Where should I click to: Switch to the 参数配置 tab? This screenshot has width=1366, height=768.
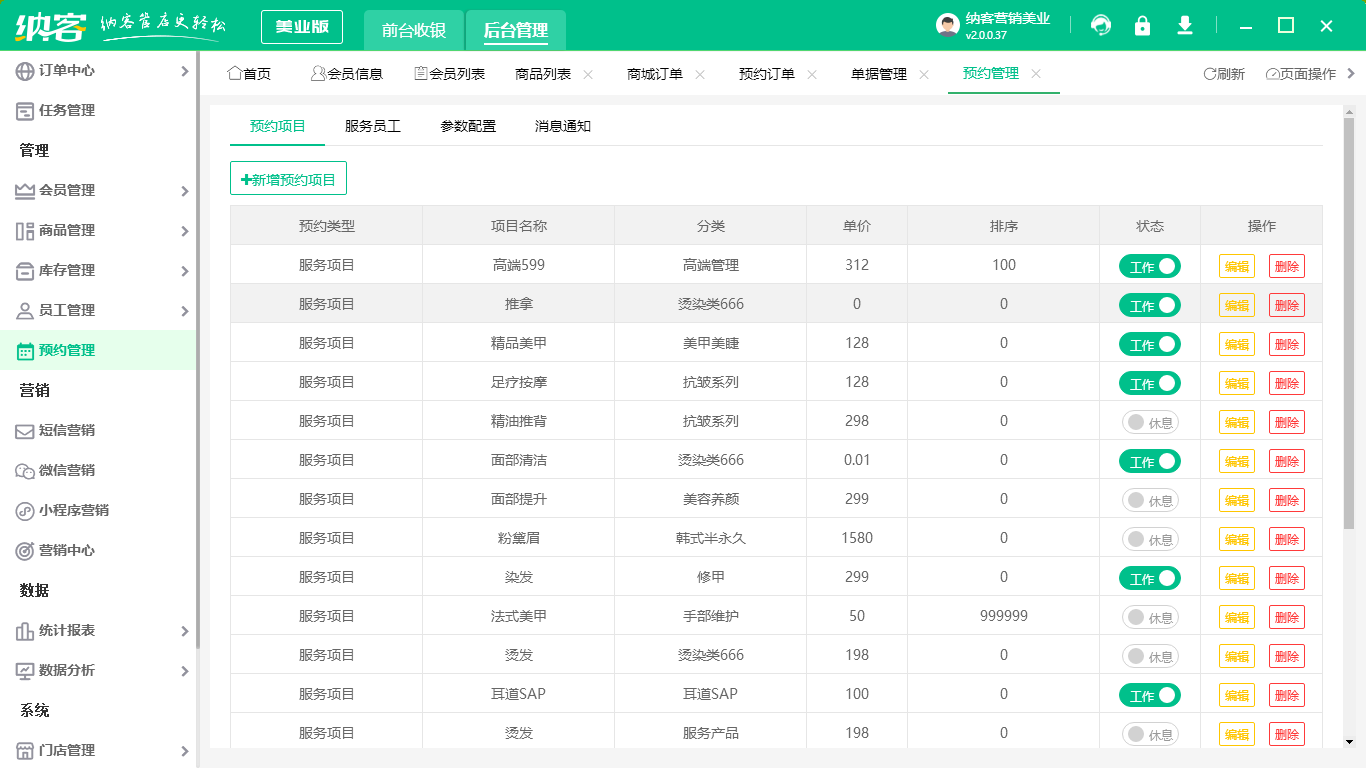coord(468,126)
